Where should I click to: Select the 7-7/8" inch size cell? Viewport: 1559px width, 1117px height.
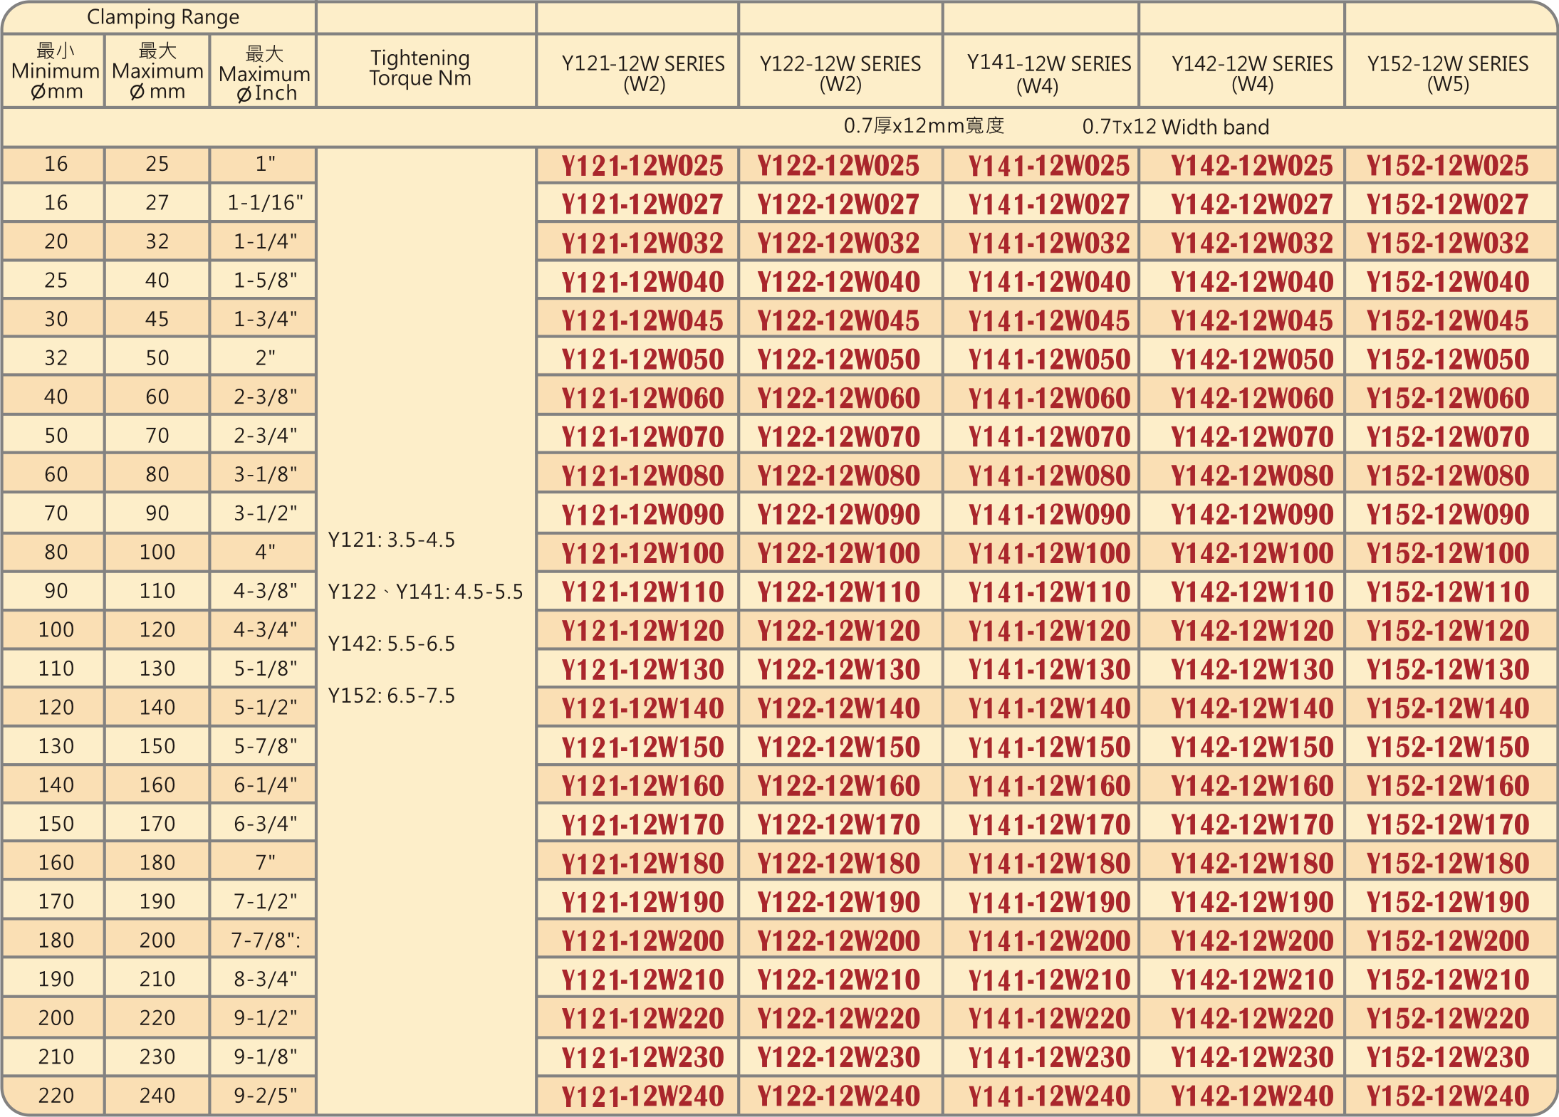click(x=265, y=940)
